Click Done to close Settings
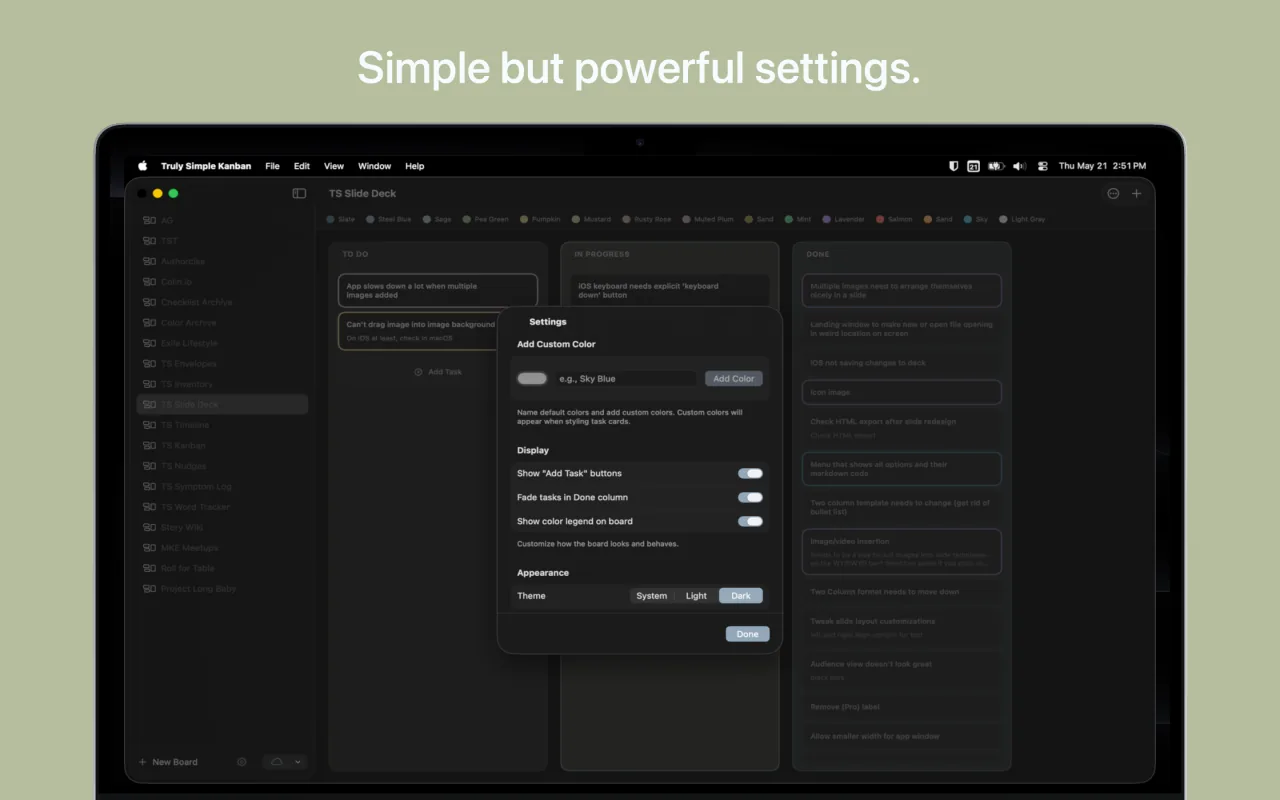The height and width of the screenshot is (800, 1280). pyautogui.click(x=748, y=634)
